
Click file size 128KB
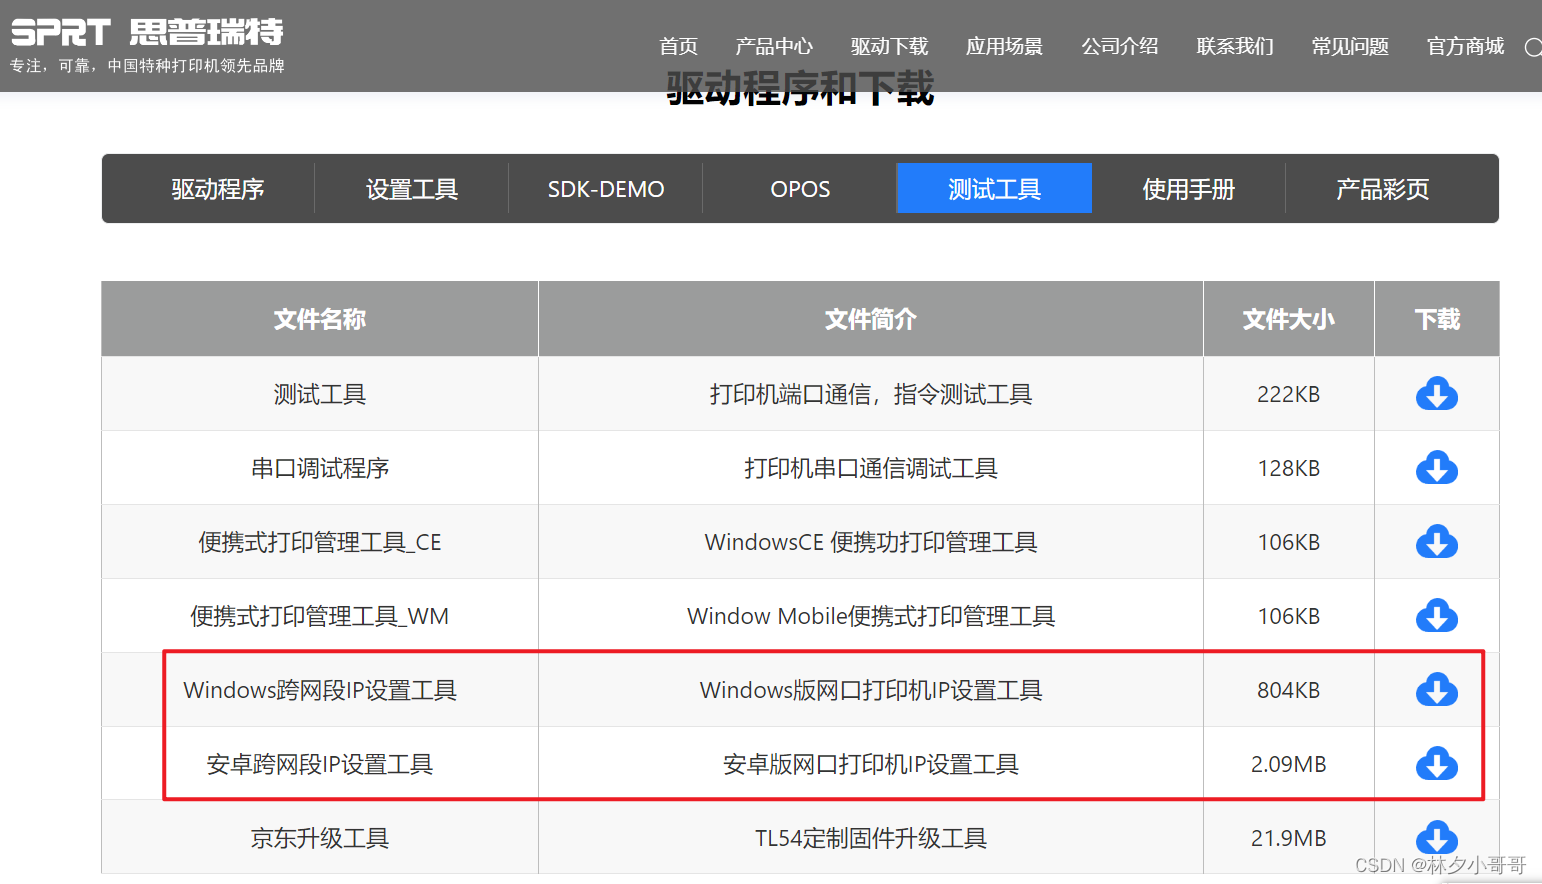(x=1289, y=468)
